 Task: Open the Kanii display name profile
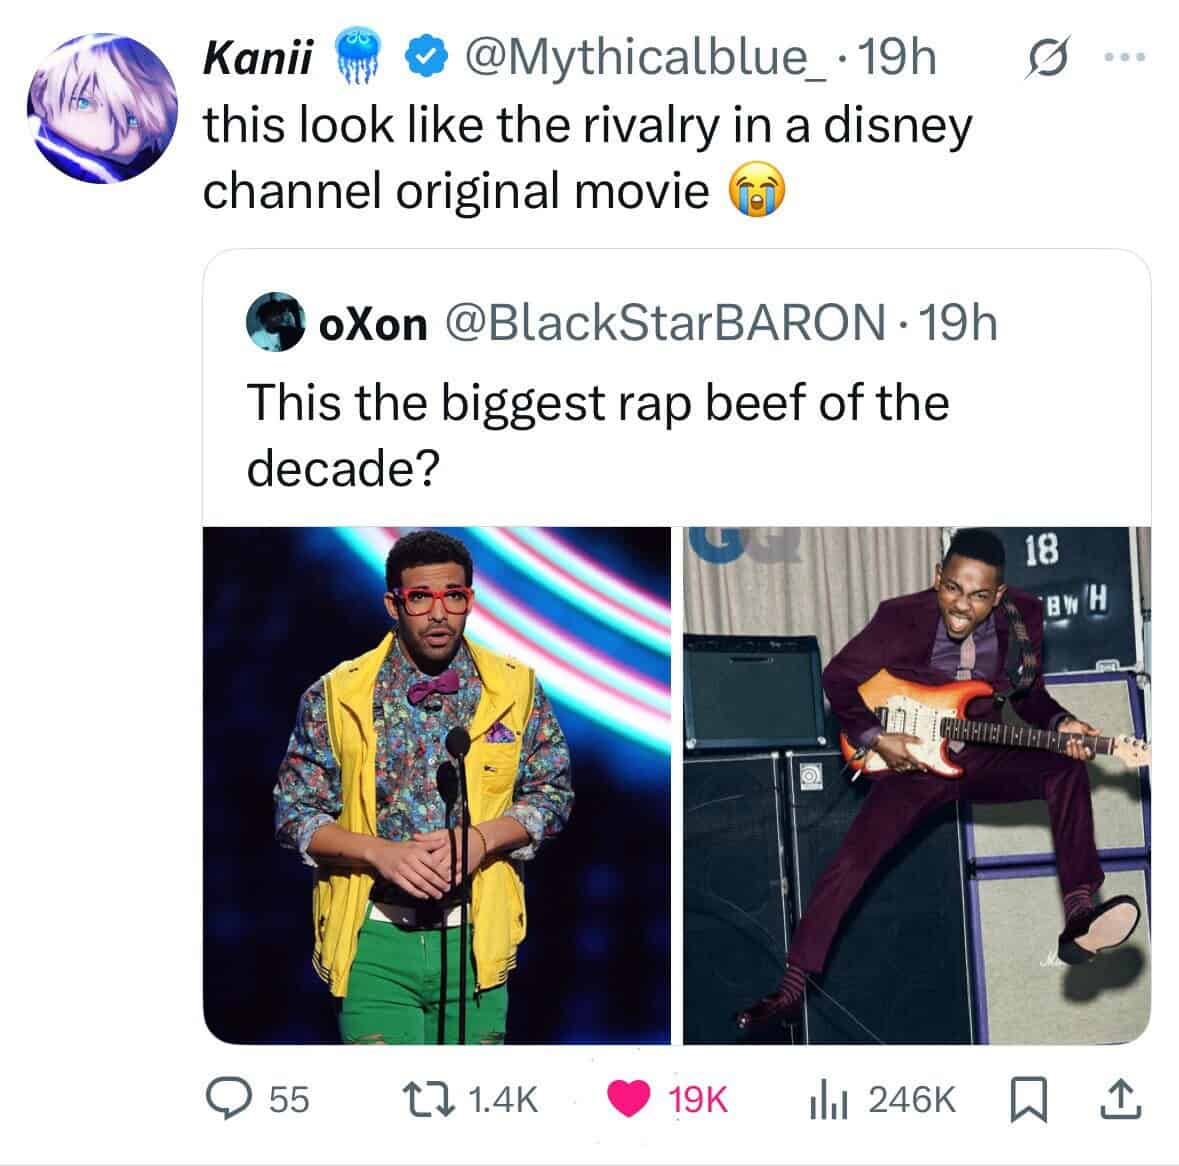point(255,60)
